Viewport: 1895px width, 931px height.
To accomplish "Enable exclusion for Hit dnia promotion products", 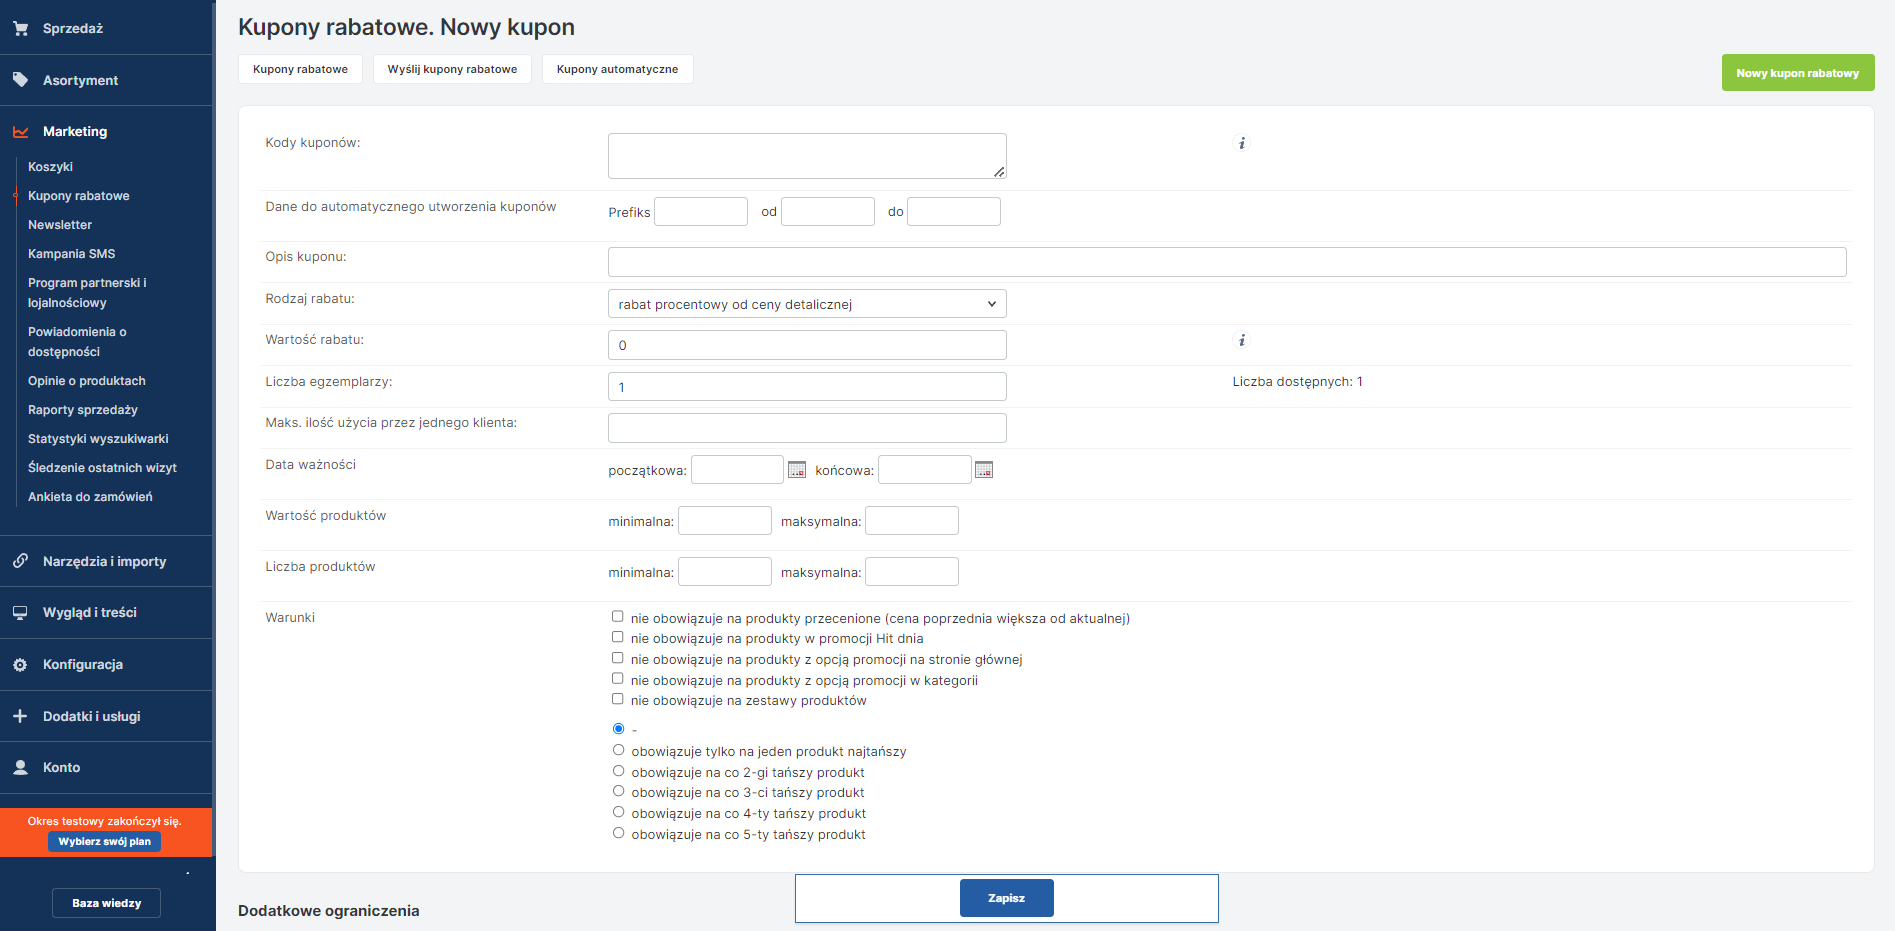I will coord(618,637).
